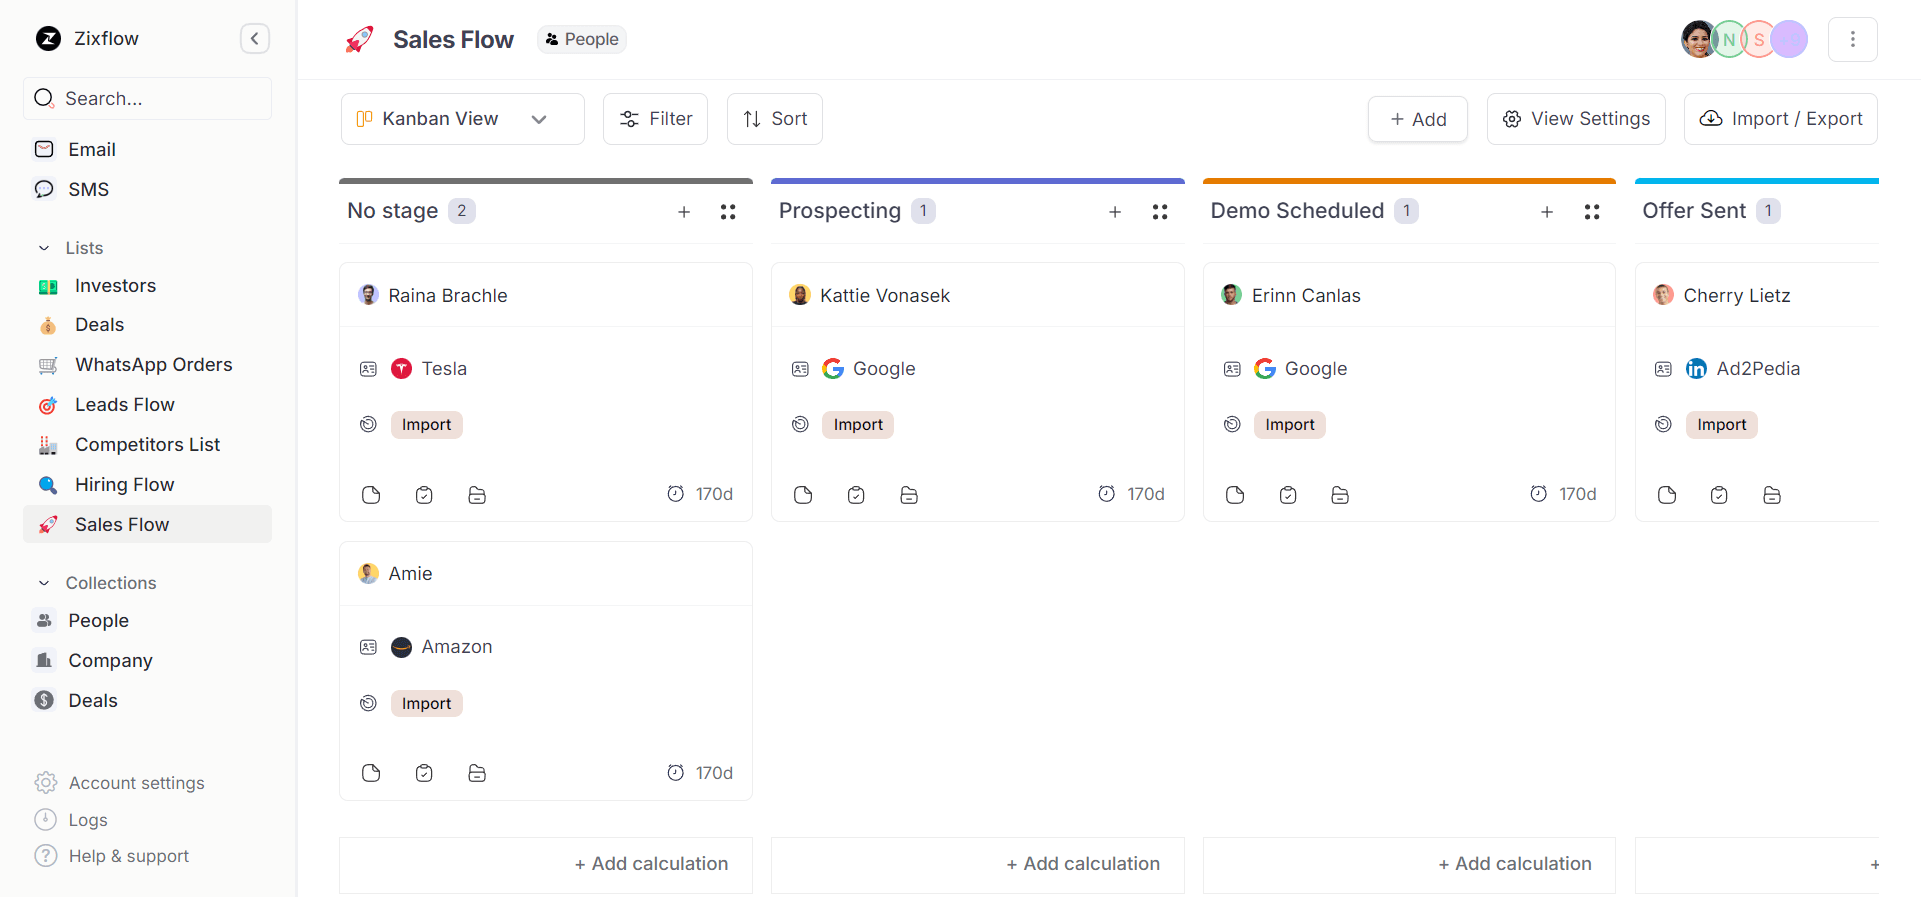Screen dimensions: 1921x897
Task: Add a card to No stage column
Action: click(684, 212)
